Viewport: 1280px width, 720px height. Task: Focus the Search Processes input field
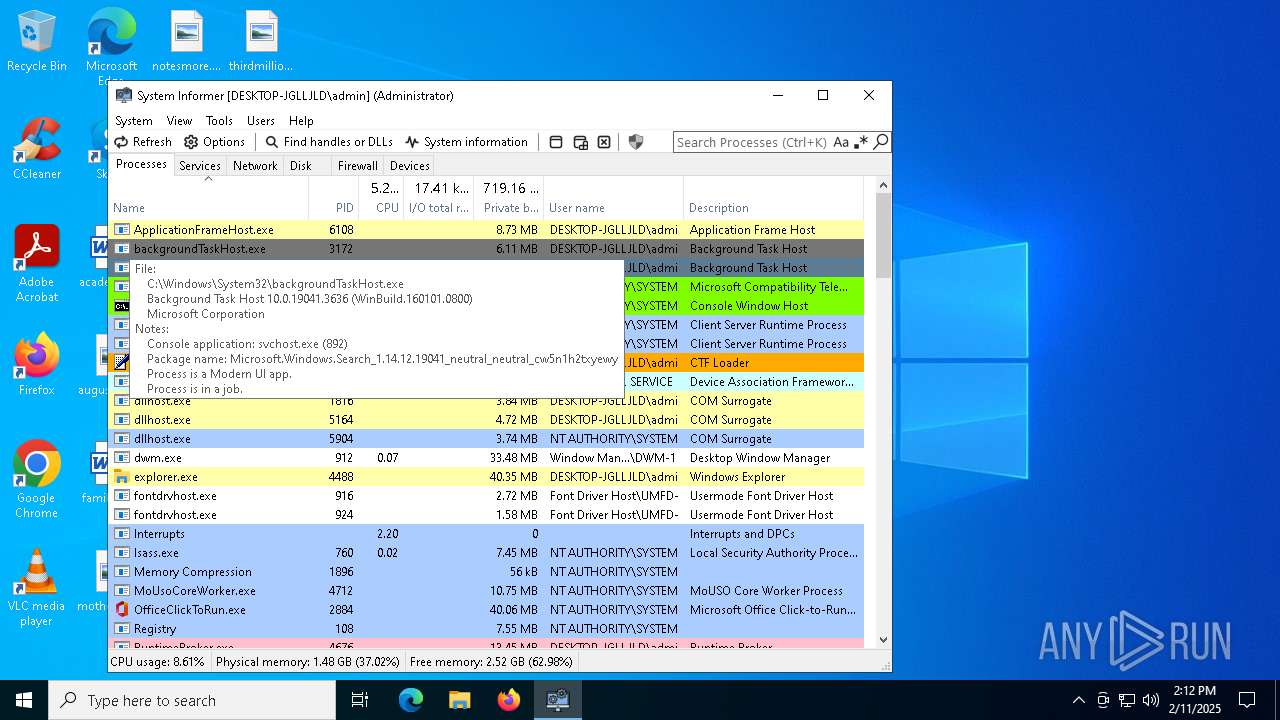[752, 142]
